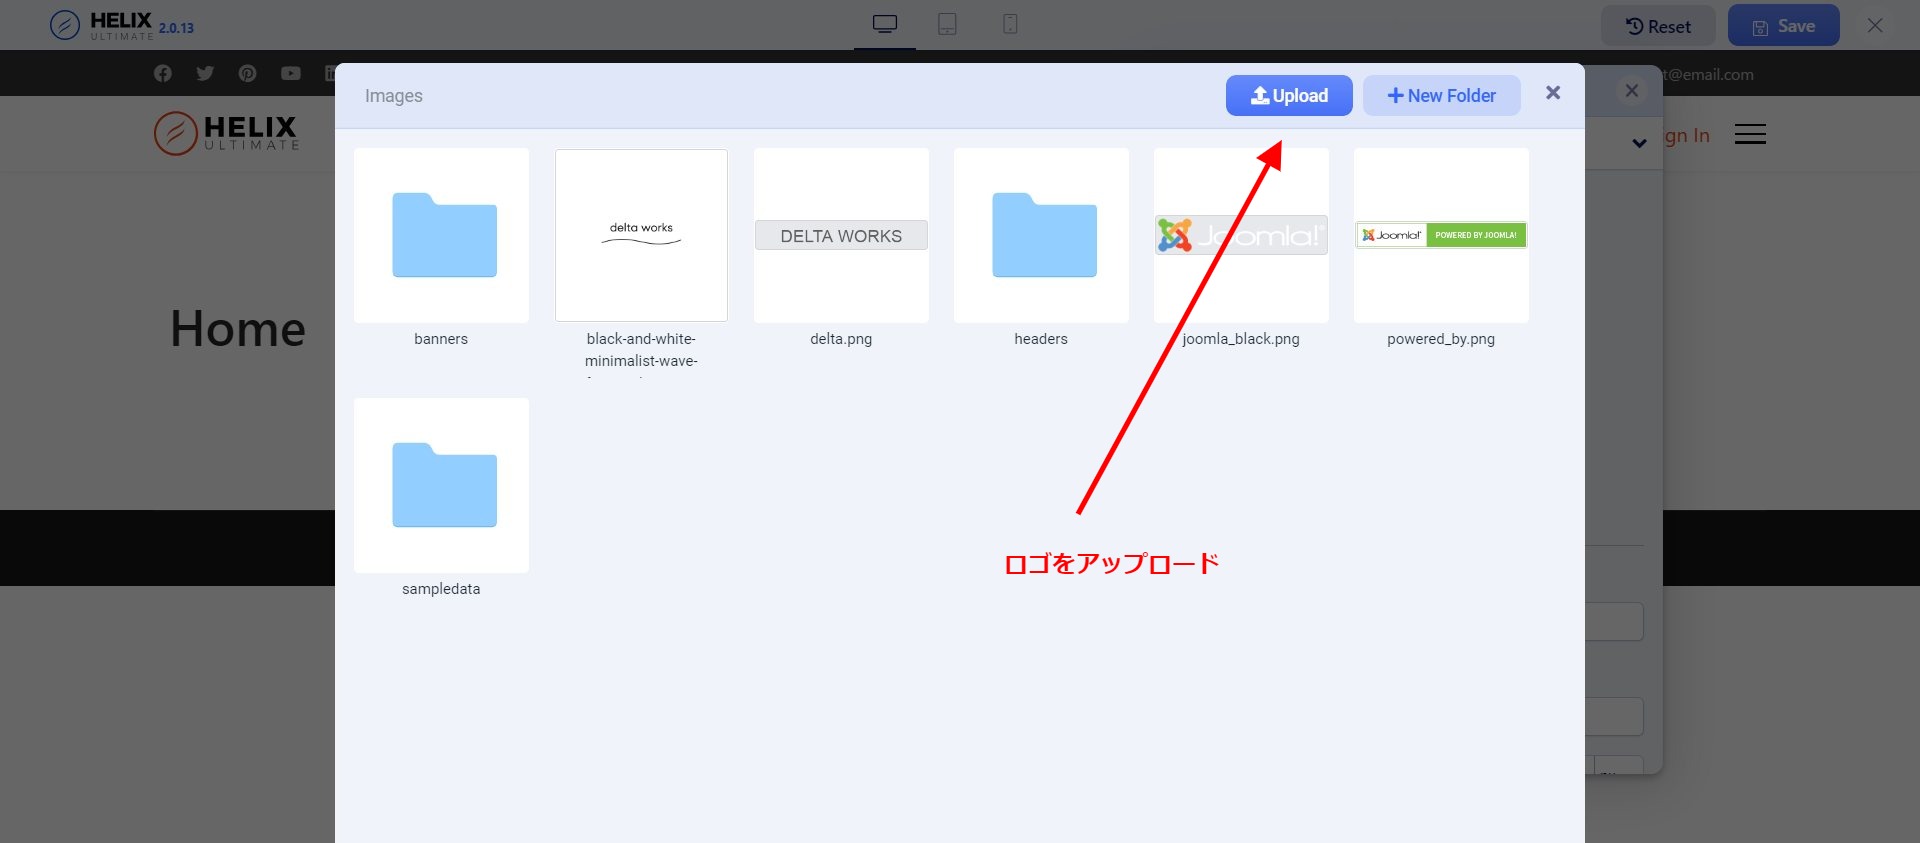
Task: Open the banners folder
Action: [x=441, y=236]
